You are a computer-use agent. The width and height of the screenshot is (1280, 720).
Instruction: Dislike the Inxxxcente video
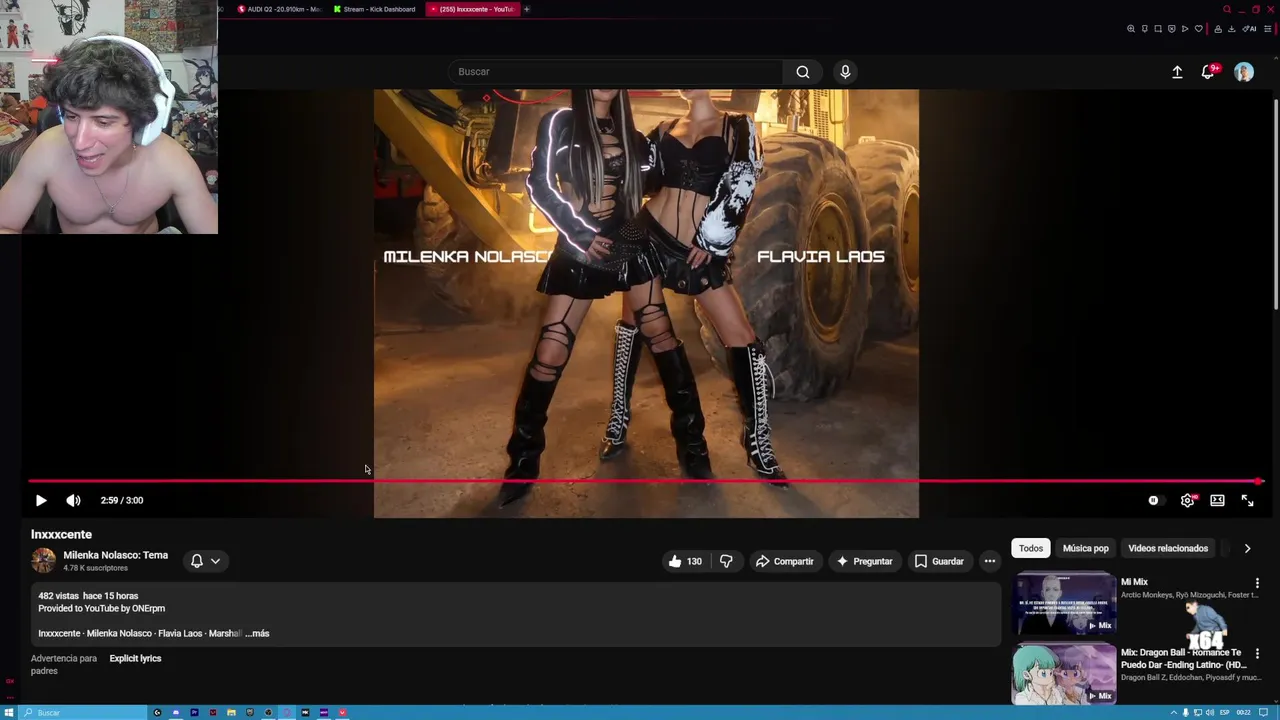[726, 561]
